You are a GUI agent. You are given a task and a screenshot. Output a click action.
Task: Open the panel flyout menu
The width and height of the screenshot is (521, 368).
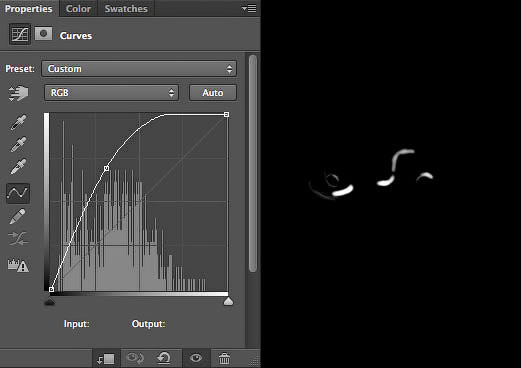[249, 8]
